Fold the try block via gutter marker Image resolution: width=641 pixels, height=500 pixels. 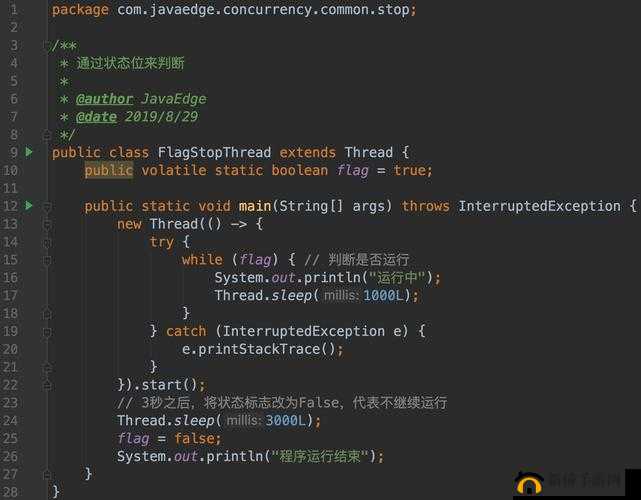[x=47, y=242]
